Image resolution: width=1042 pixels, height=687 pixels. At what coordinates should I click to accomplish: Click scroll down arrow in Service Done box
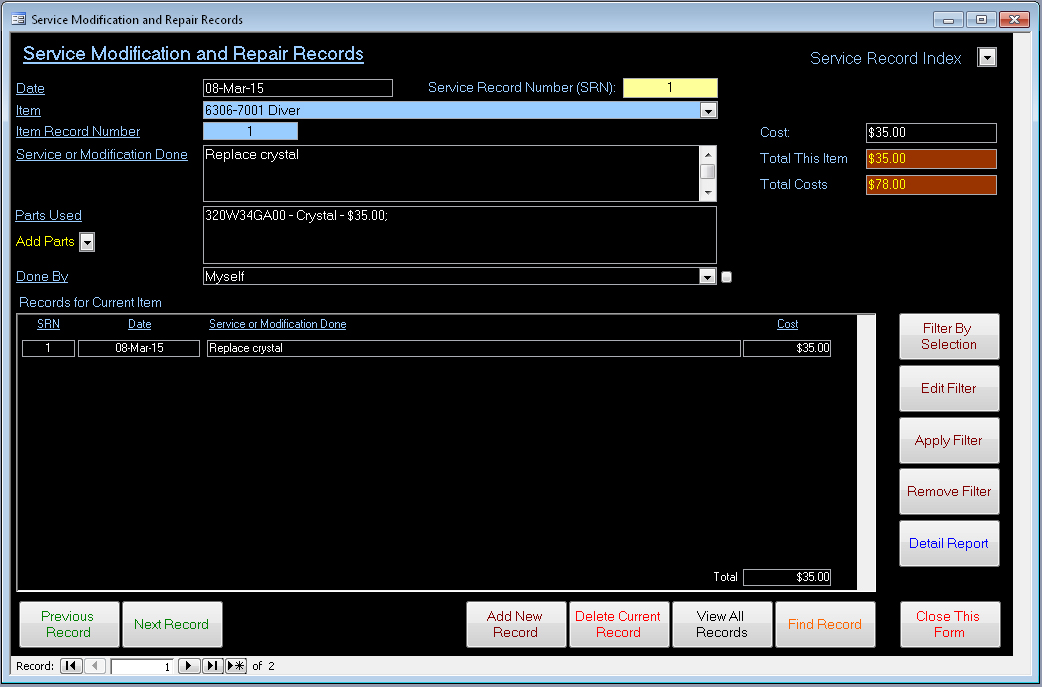click(708, 193)
